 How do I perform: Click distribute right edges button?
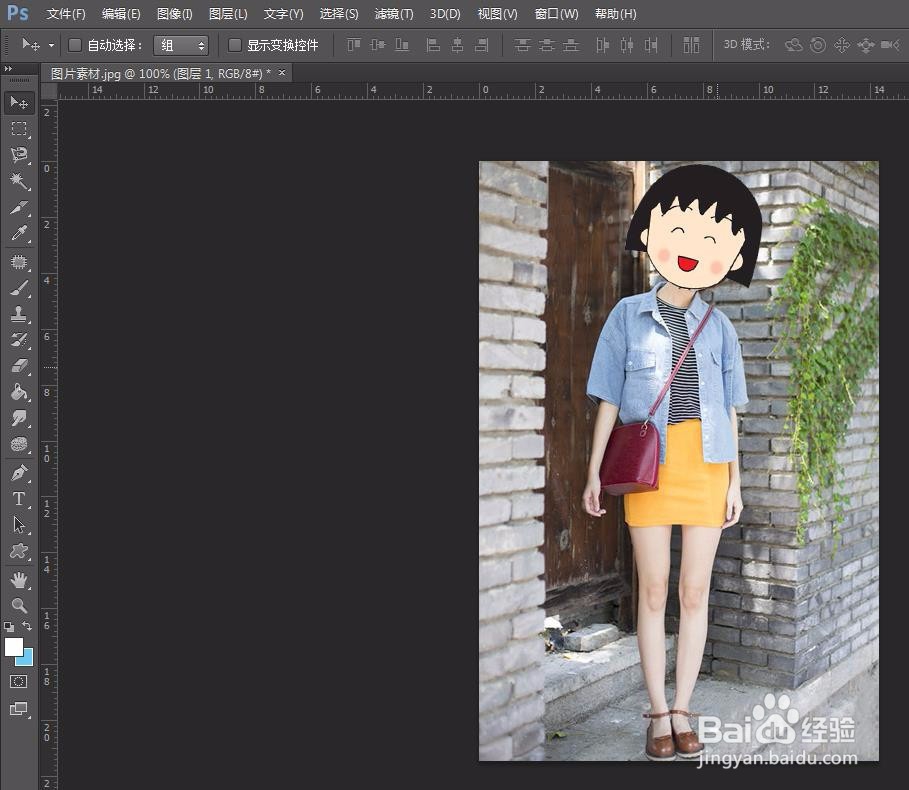(651, 45)
